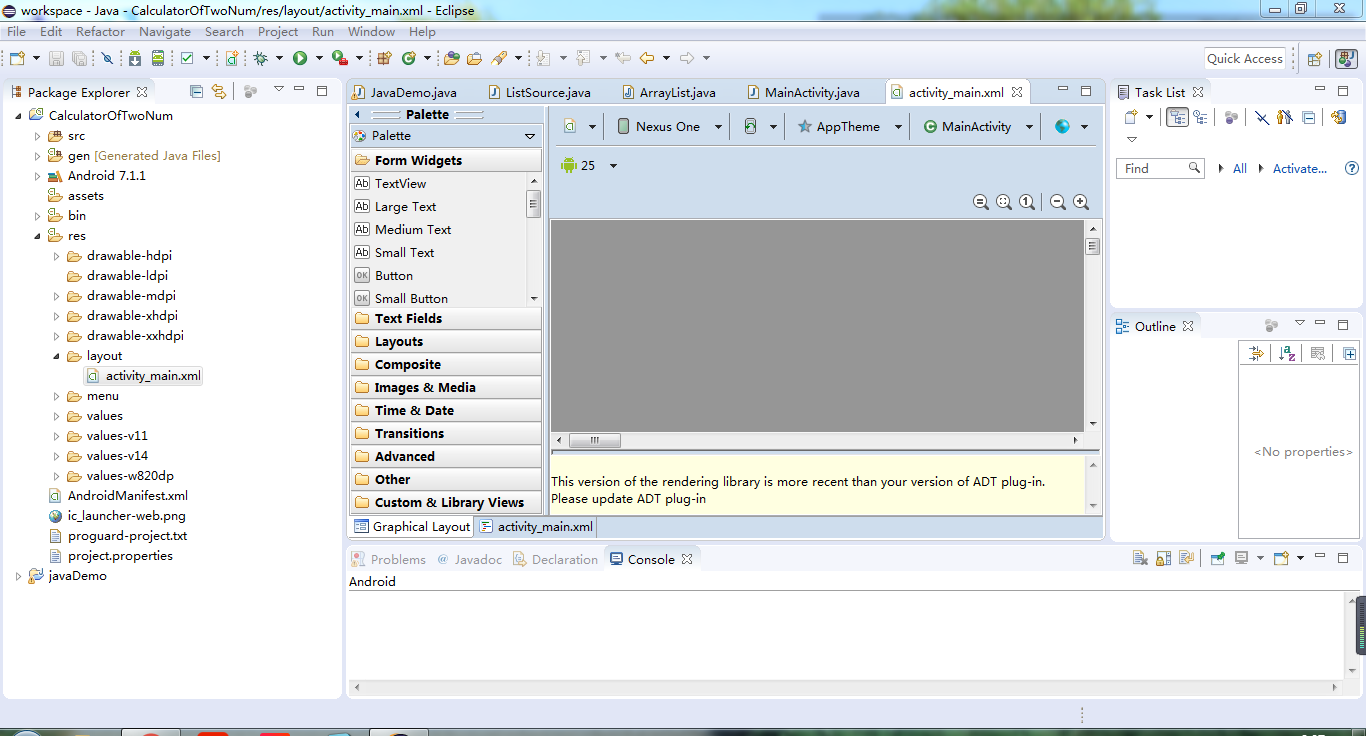Click Emulate Real Size icon in layout editor
This screenshot has height=736, width=1366.
click(981, 202)
